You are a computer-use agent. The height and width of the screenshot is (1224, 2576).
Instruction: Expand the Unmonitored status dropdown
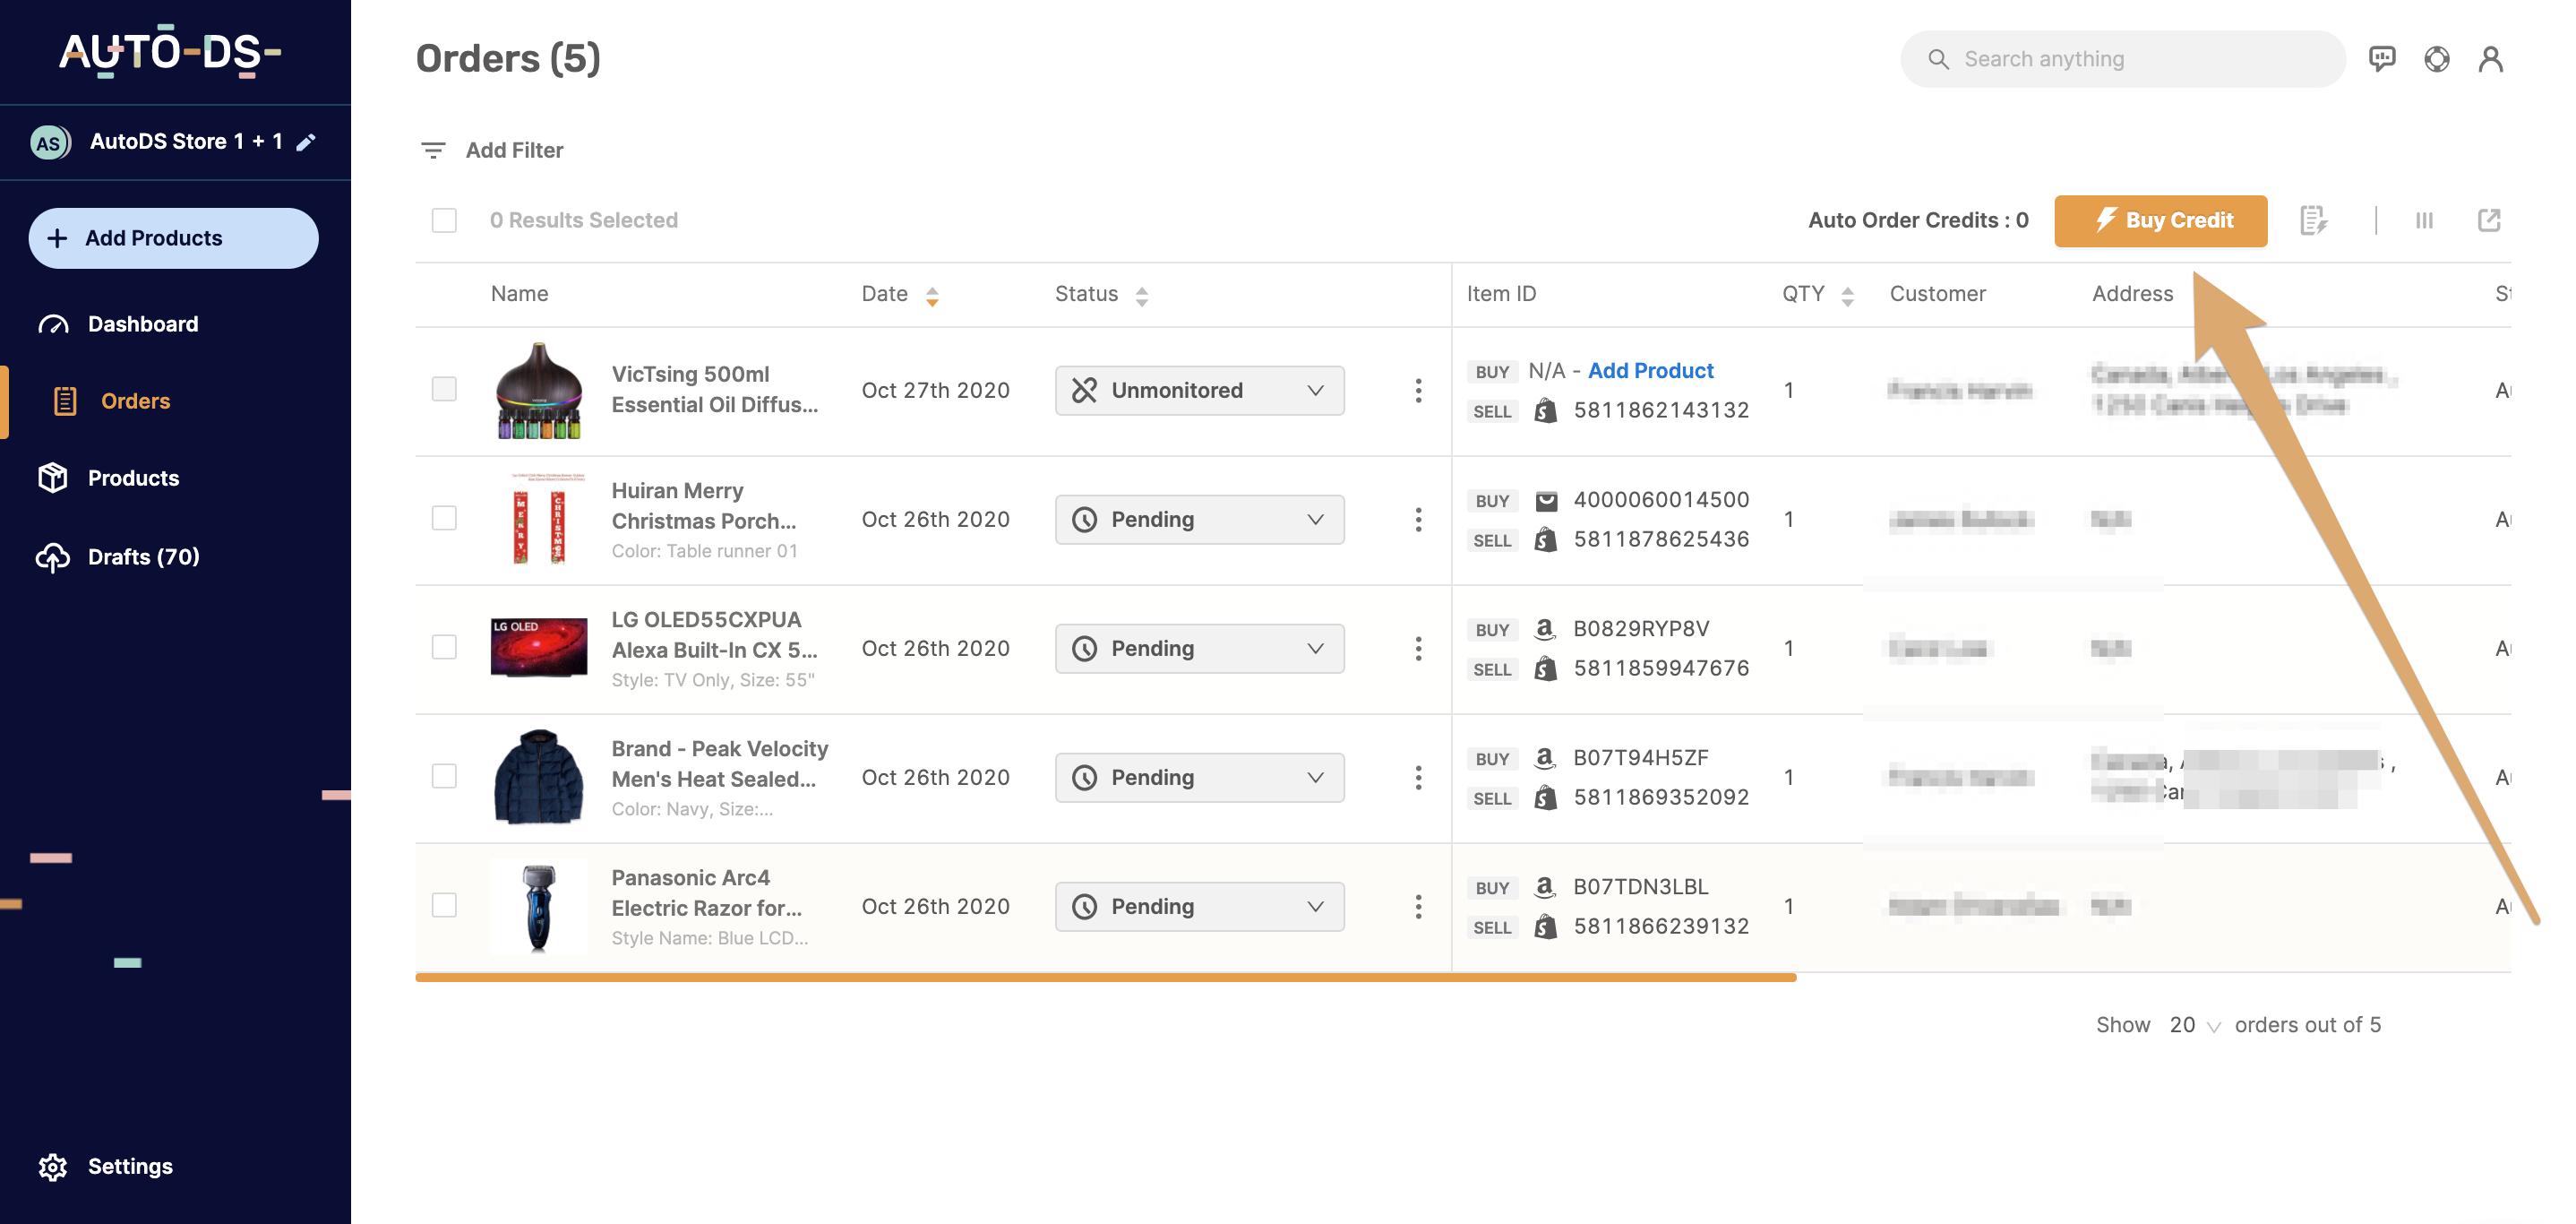(1199, 390)
